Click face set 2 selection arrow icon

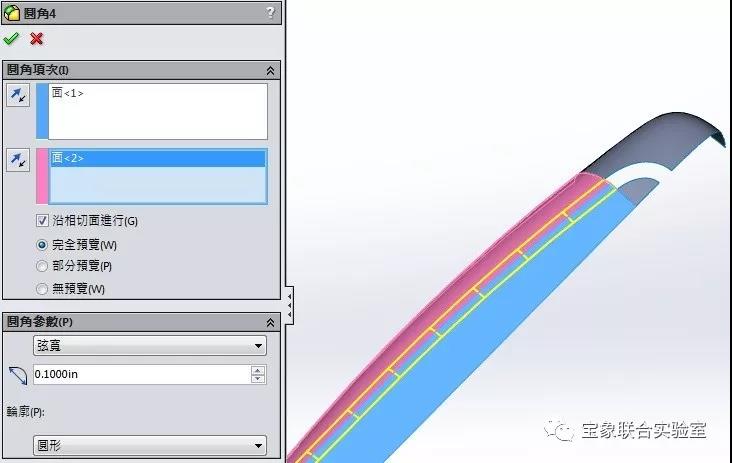tap(18, 160)
